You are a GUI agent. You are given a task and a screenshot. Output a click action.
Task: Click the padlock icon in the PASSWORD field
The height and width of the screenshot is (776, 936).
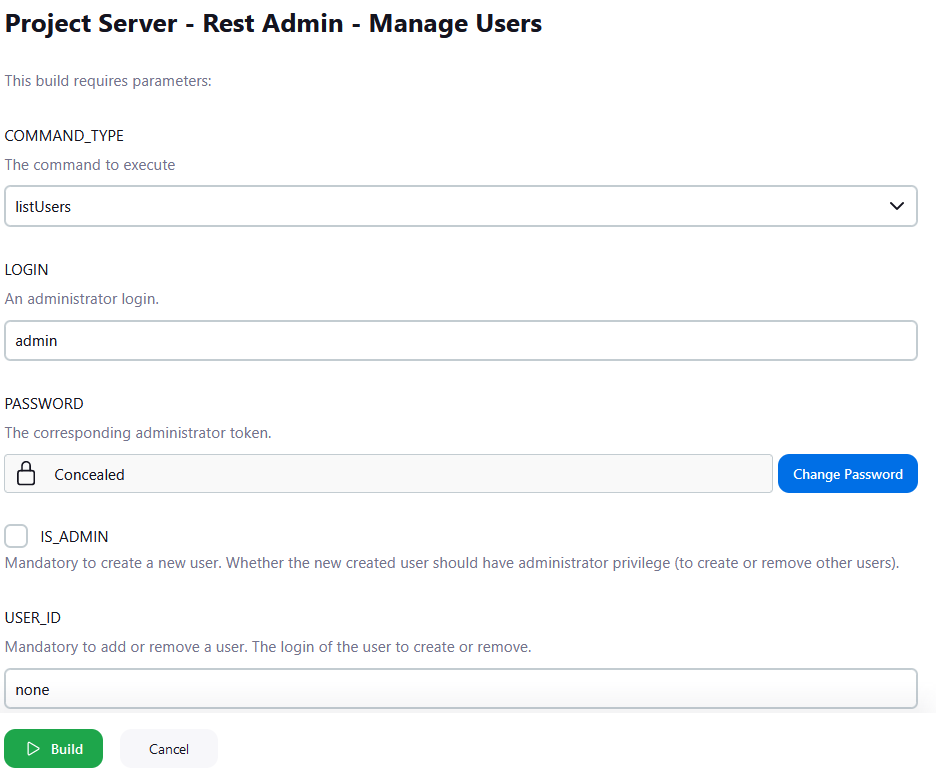(26, 473)
